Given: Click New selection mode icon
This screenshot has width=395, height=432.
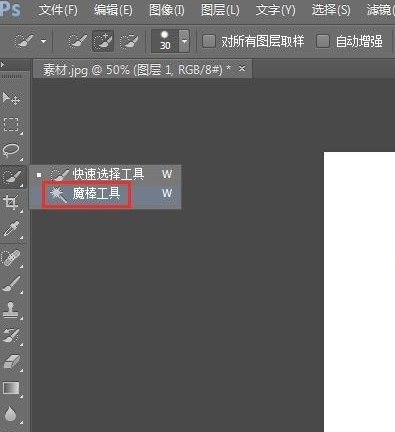Looking at the screenshot, I should 77,41.
